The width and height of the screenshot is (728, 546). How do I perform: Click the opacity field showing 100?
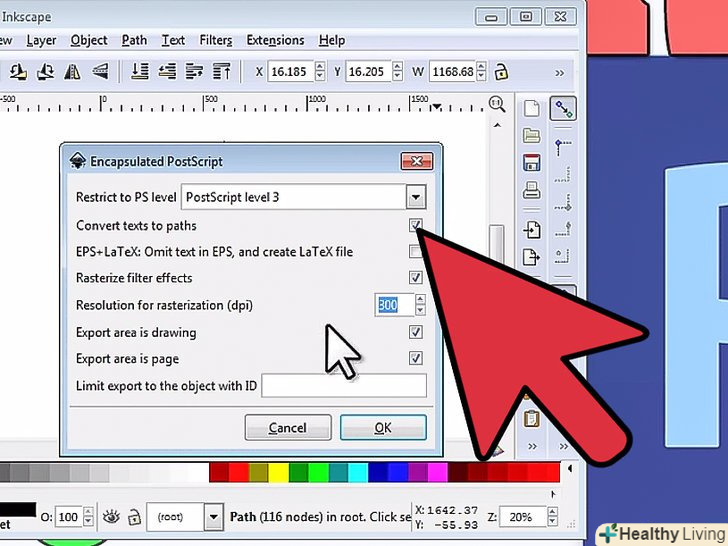(x=69, y=517)
